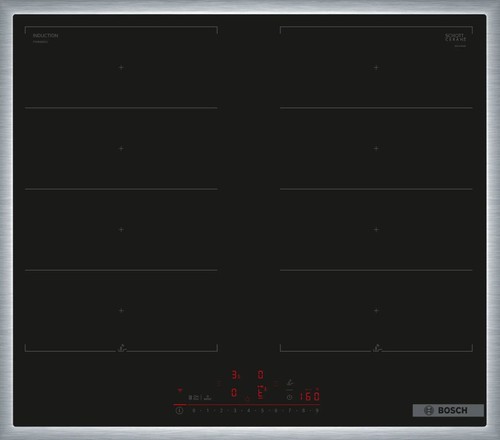Tap the pan move icon above timer
Viewport: 500px width, 440px height.
click(290, 383)
